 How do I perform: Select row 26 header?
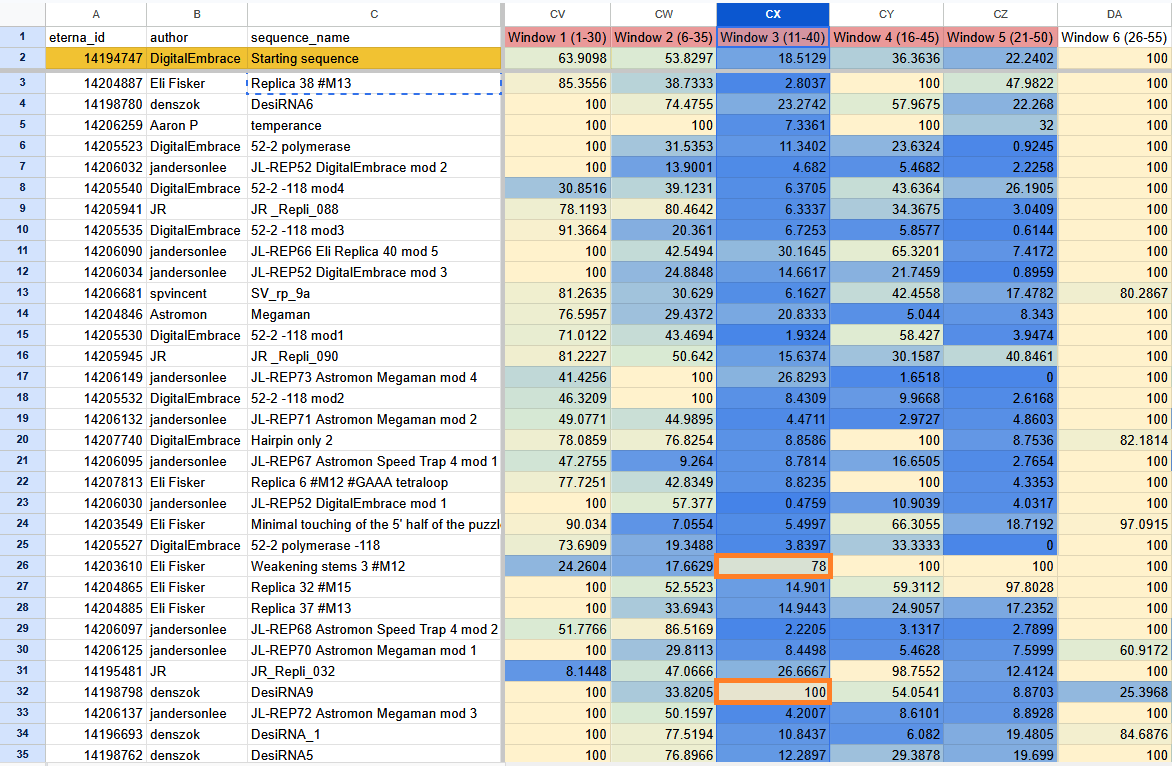(x=22, y=566)
